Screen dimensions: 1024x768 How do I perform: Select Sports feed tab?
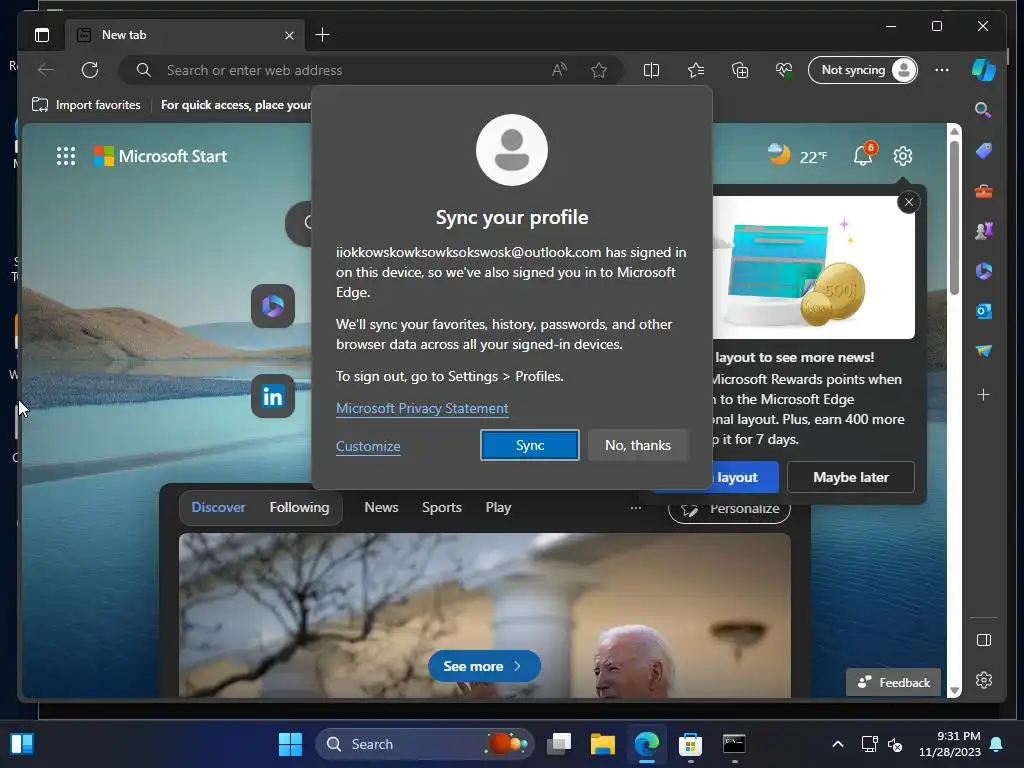(x=441, y=507)
